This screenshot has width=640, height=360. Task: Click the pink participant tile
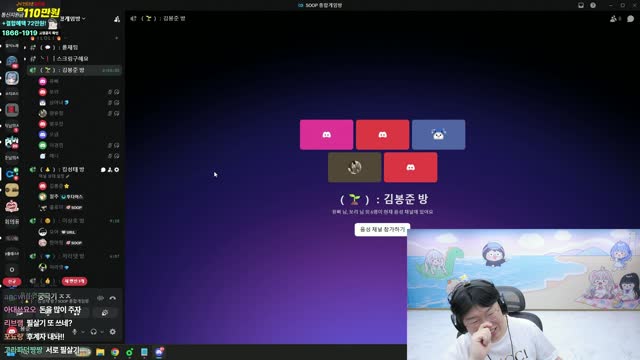(327, 135)
